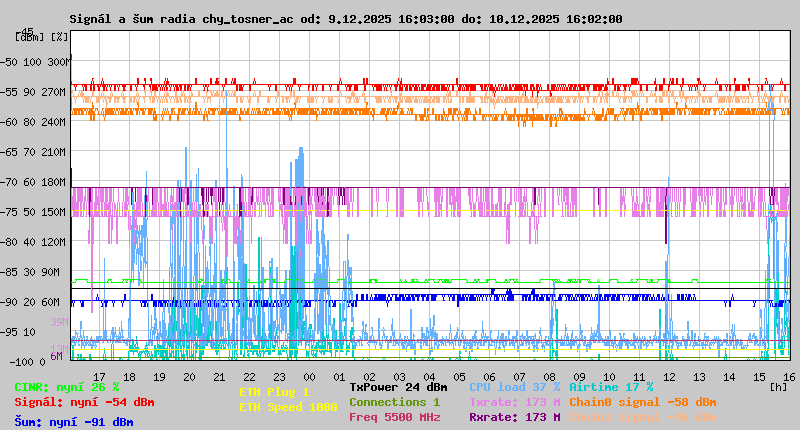Viewport: 800px width, 430px height.
Task: Click the '08' hour tick on the x-axis
Action: tap(549, 377)
